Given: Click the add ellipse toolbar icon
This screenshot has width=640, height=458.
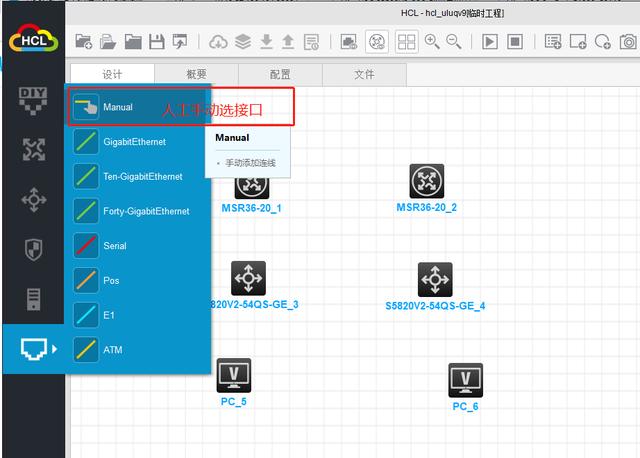Looking at the screenshot, I should 602,42.
